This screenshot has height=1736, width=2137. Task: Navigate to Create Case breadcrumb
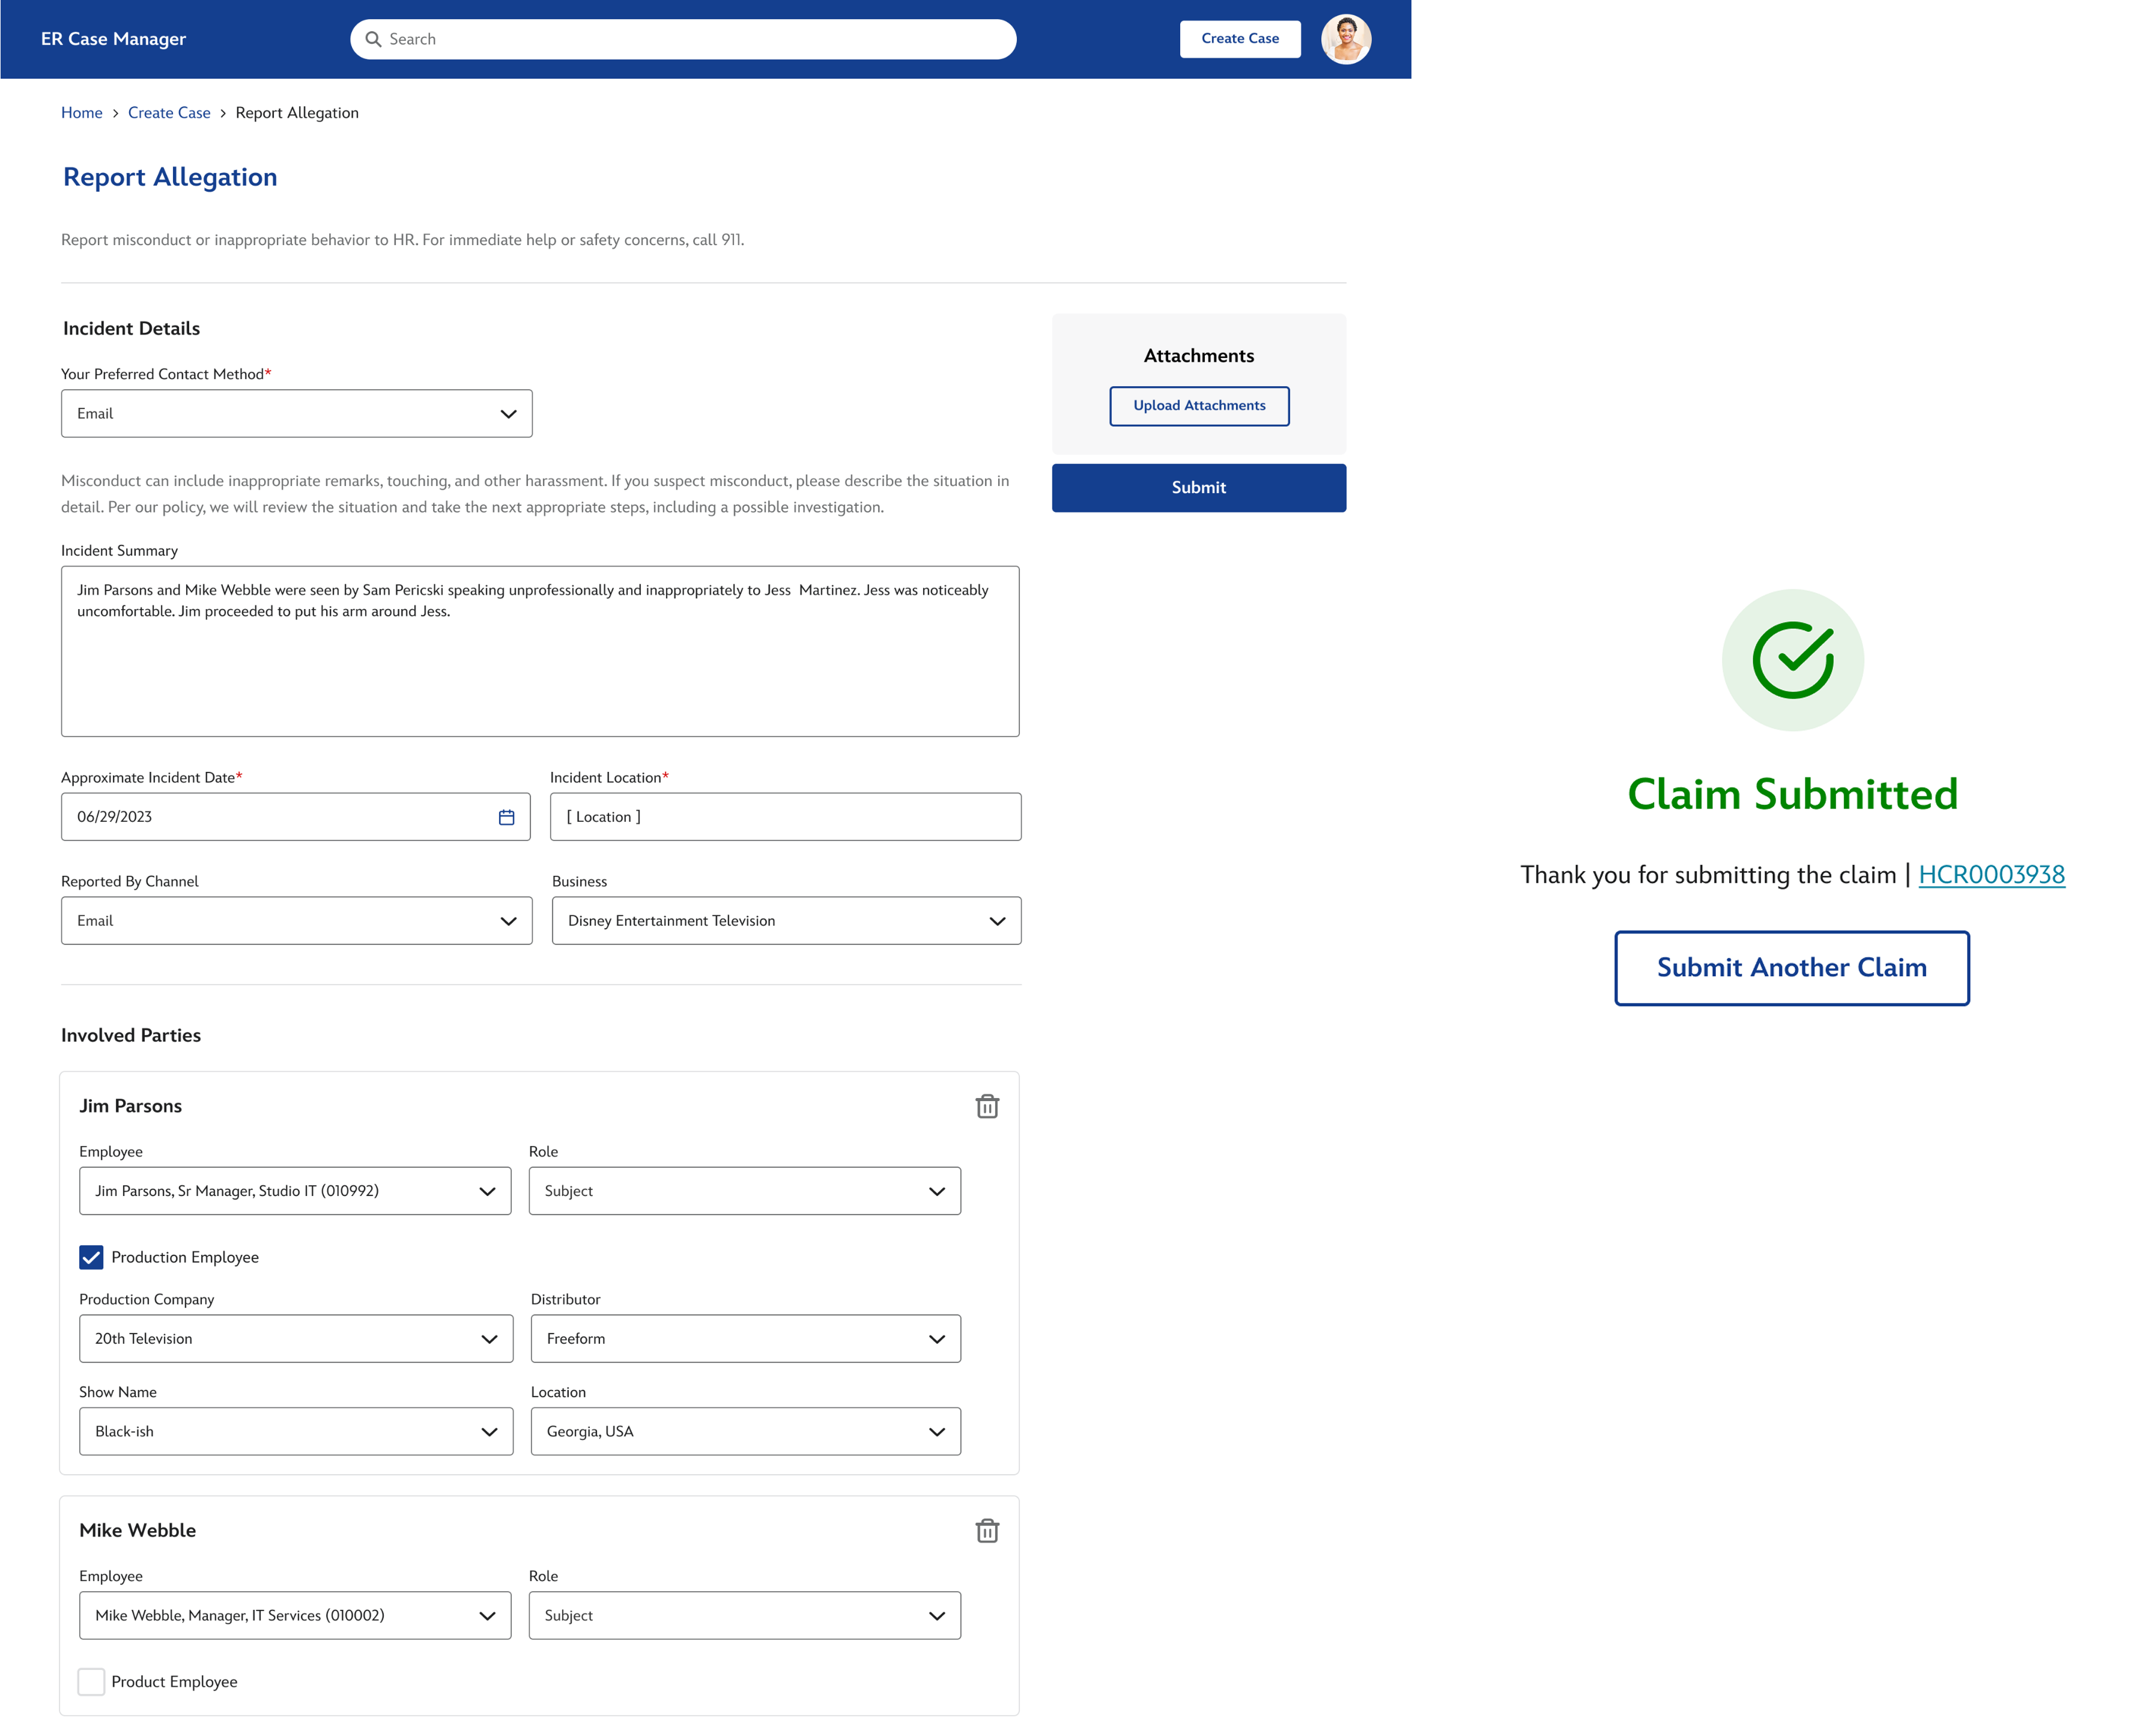coord(169,113)
